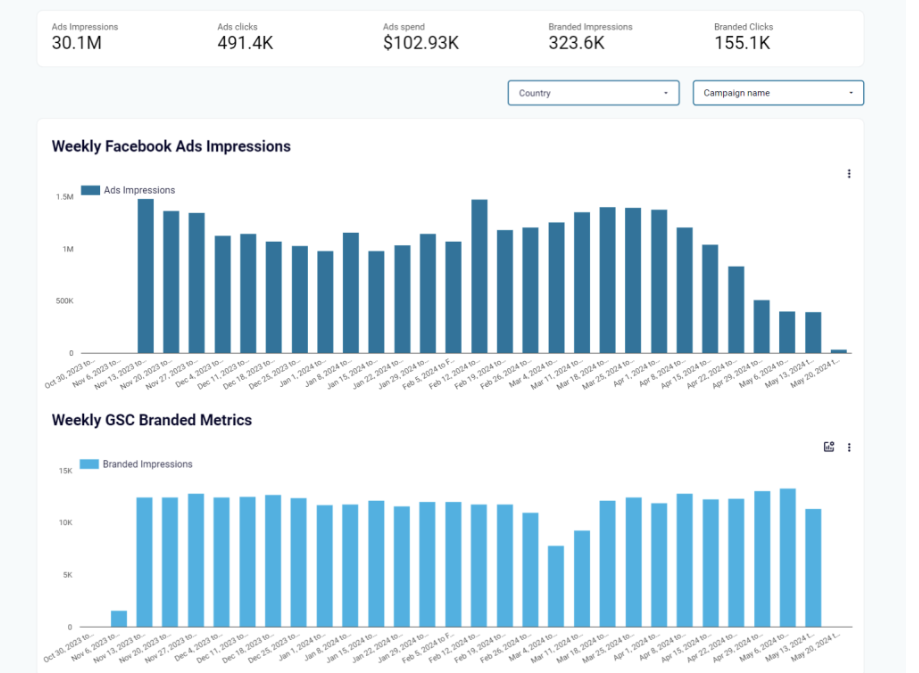Click the tiny last bar in Facebook Ads chart

(839, 351)
